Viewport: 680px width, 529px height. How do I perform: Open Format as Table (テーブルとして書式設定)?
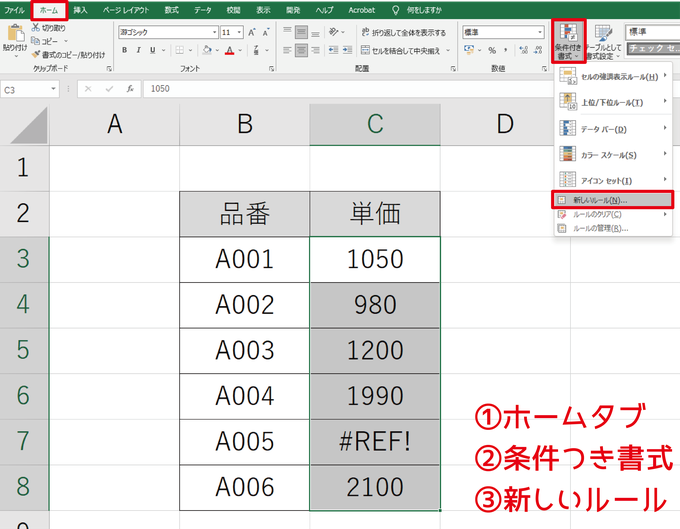(603, 42)
